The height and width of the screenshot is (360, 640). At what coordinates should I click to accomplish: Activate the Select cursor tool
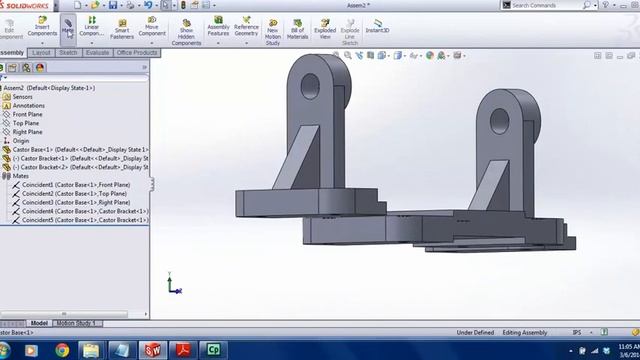click(165, 5)
